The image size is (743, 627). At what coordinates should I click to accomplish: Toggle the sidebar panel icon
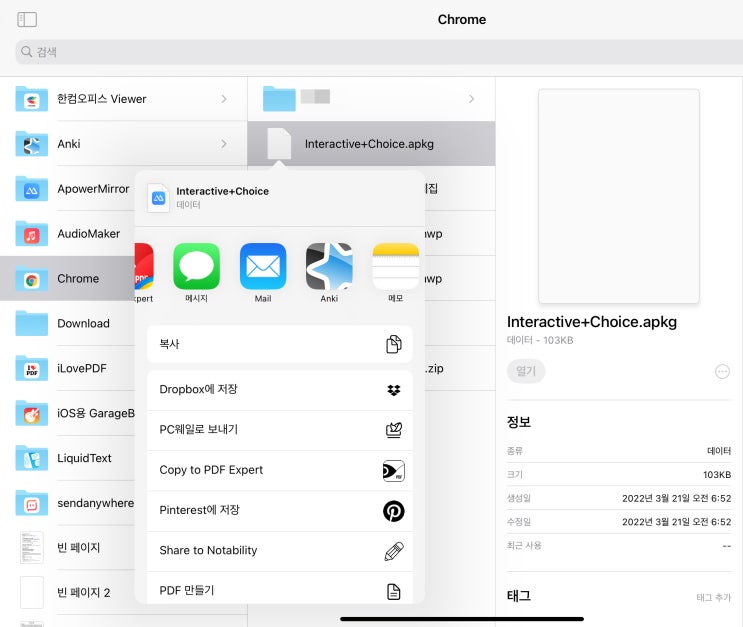[27, 19]
